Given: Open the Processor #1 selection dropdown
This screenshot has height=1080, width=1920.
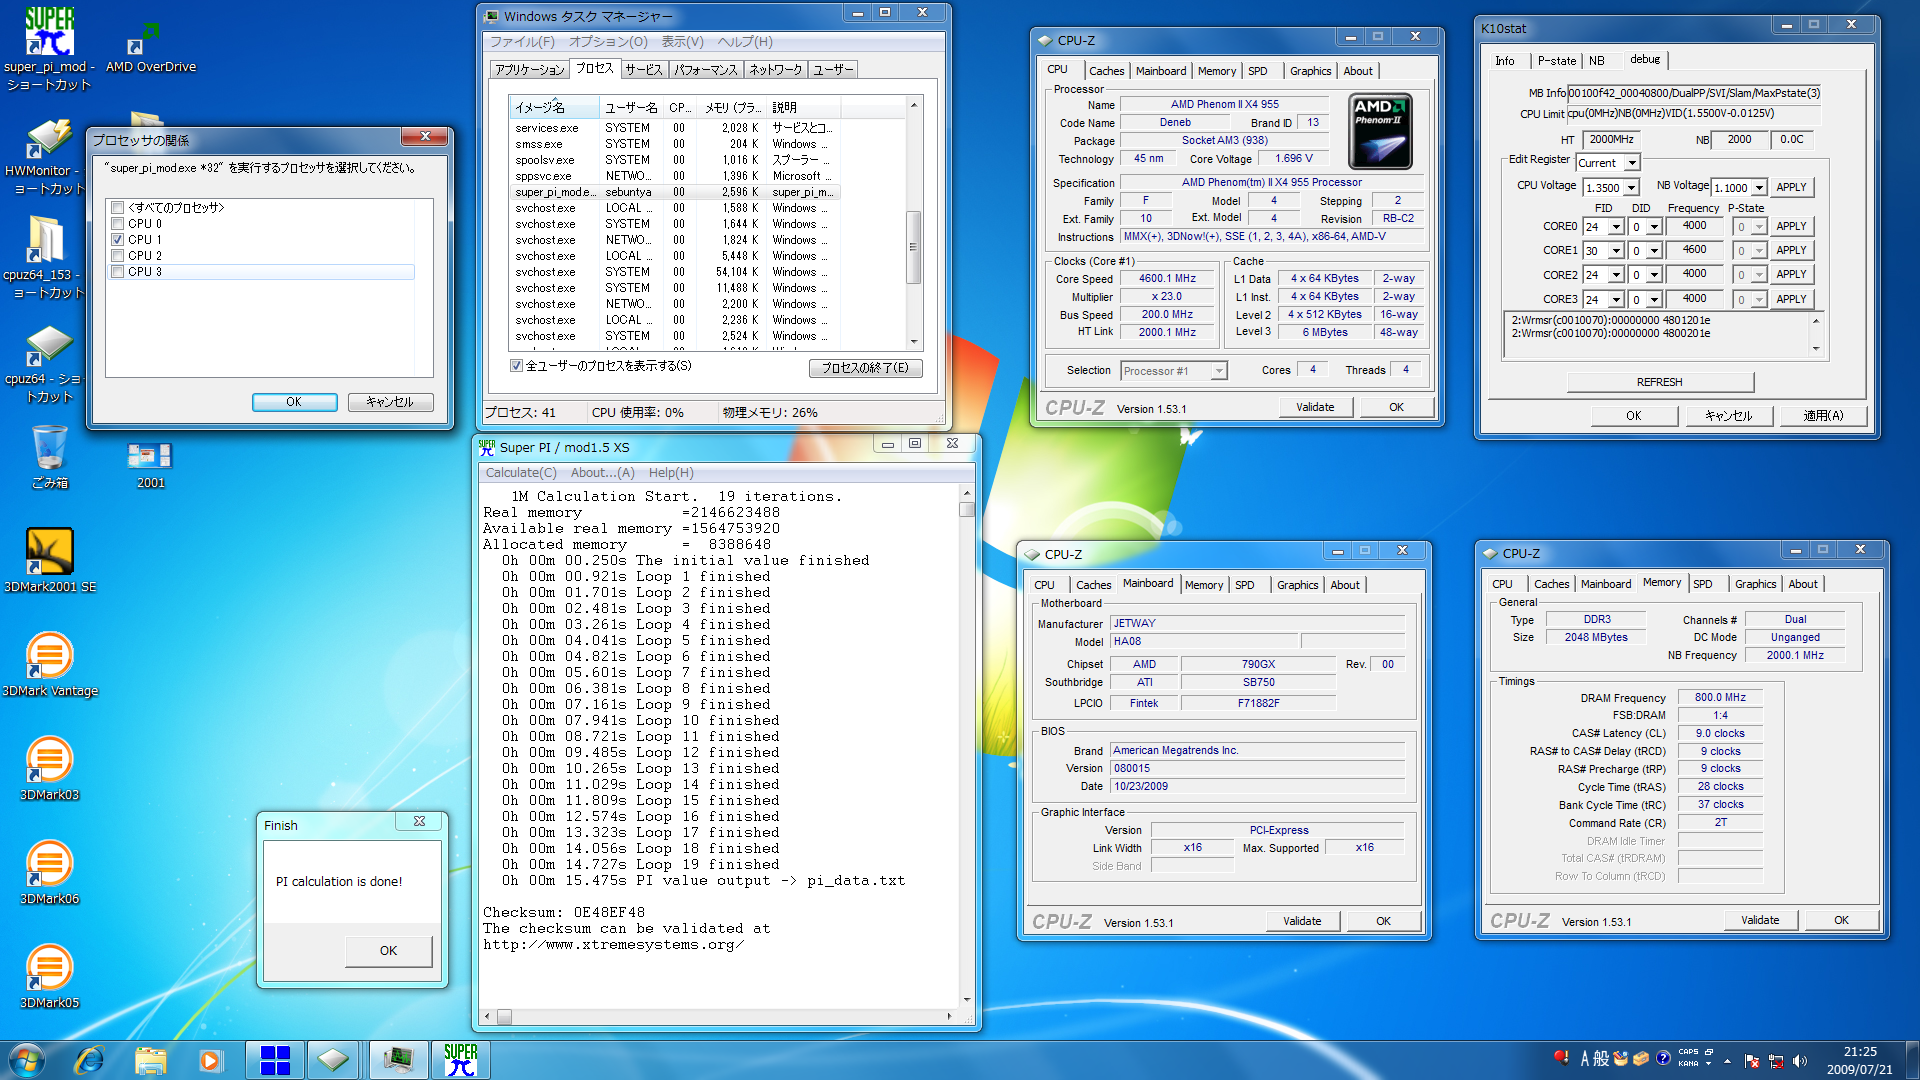Looking at the screenshot, I should point(1218,371).
